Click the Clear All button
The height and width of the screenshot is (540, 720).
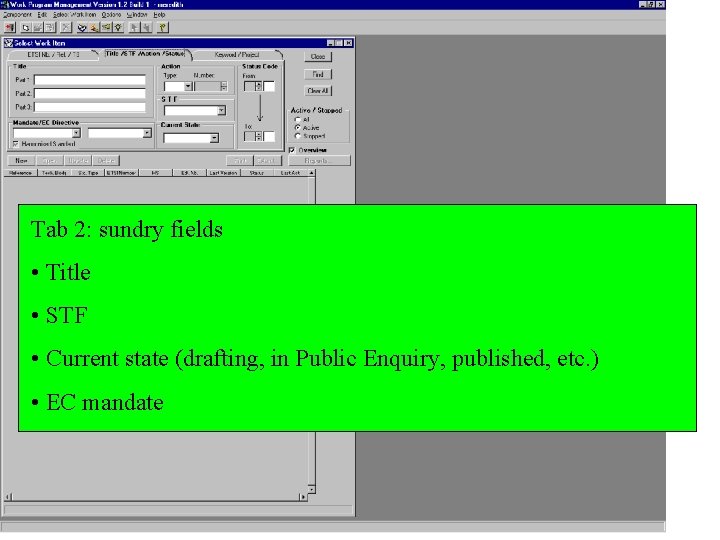tap(318, 91)
